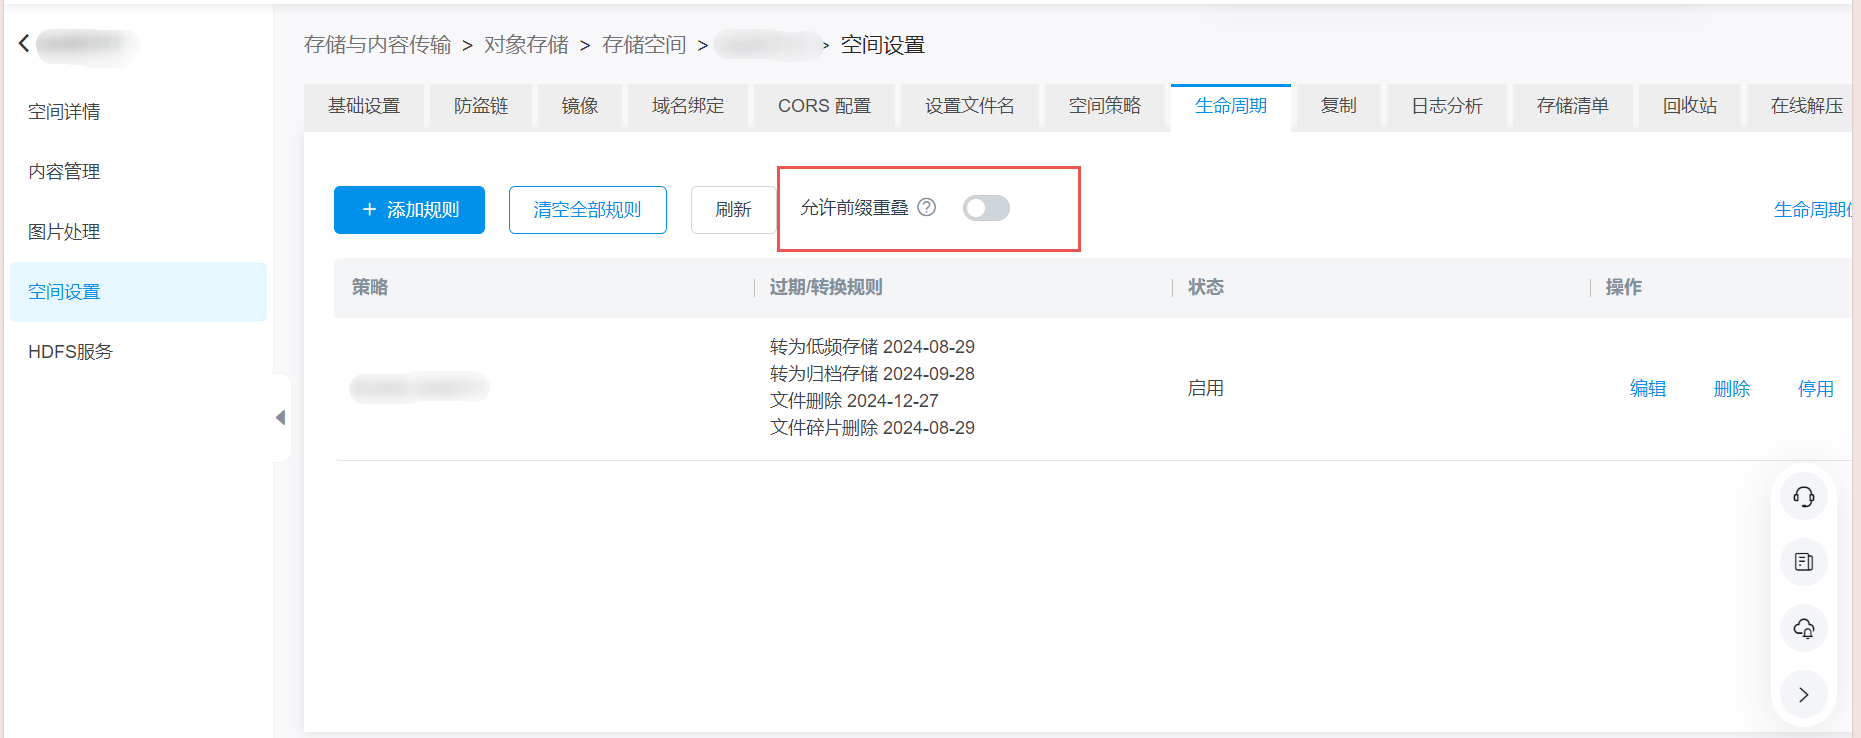Go to 存储与内容传输 in the breadcrumb
The width and height of the screenshot is (1861, 738).
coord(378,45)
